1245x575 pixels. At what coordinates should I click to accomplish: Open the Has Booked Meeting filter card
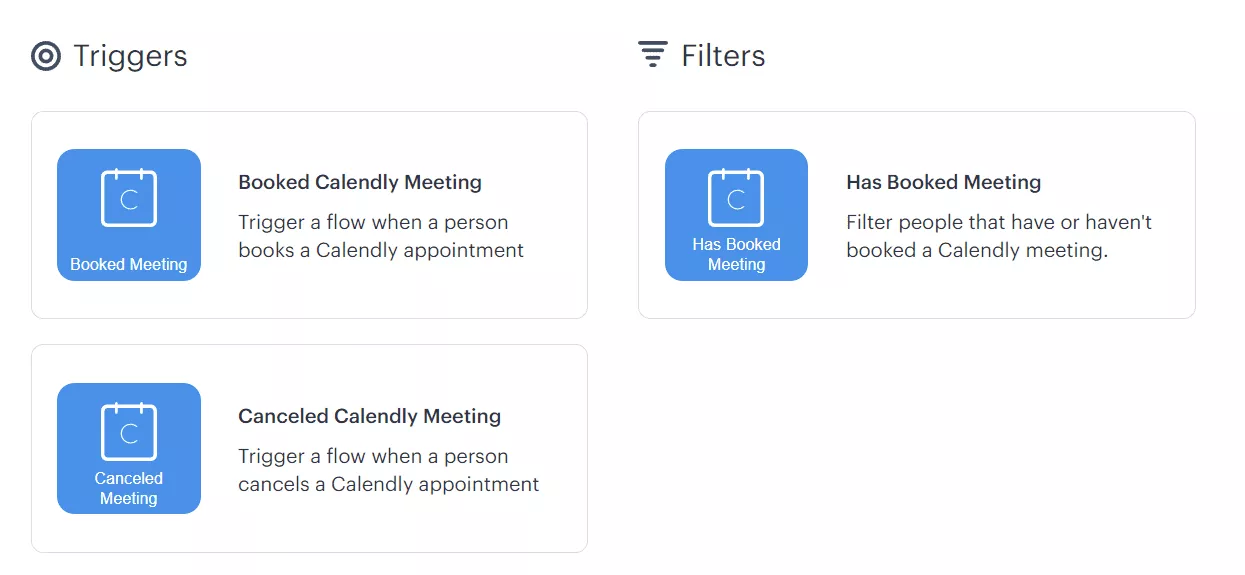[x=917, y=215]
